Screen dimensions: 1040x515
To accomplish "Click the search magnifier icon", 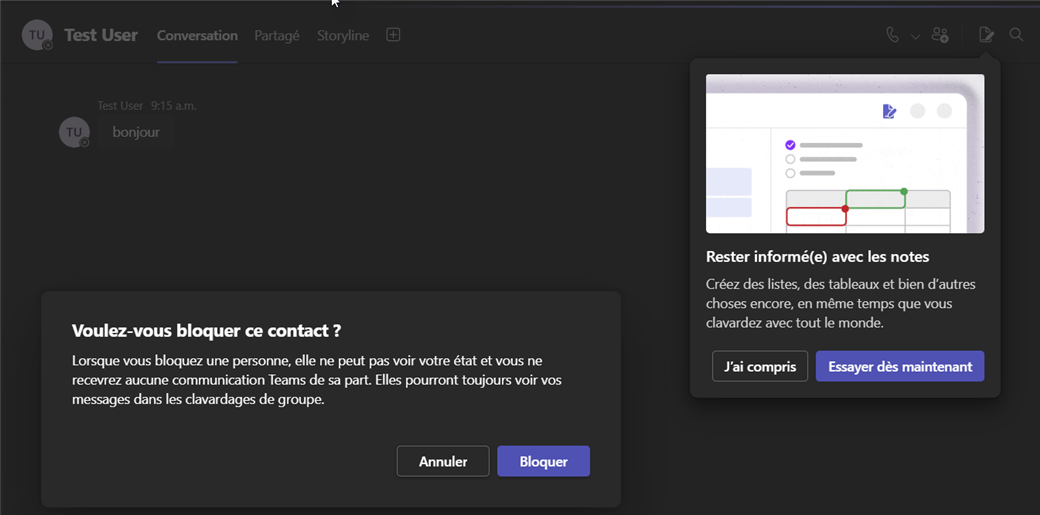I will [1016, 35].
